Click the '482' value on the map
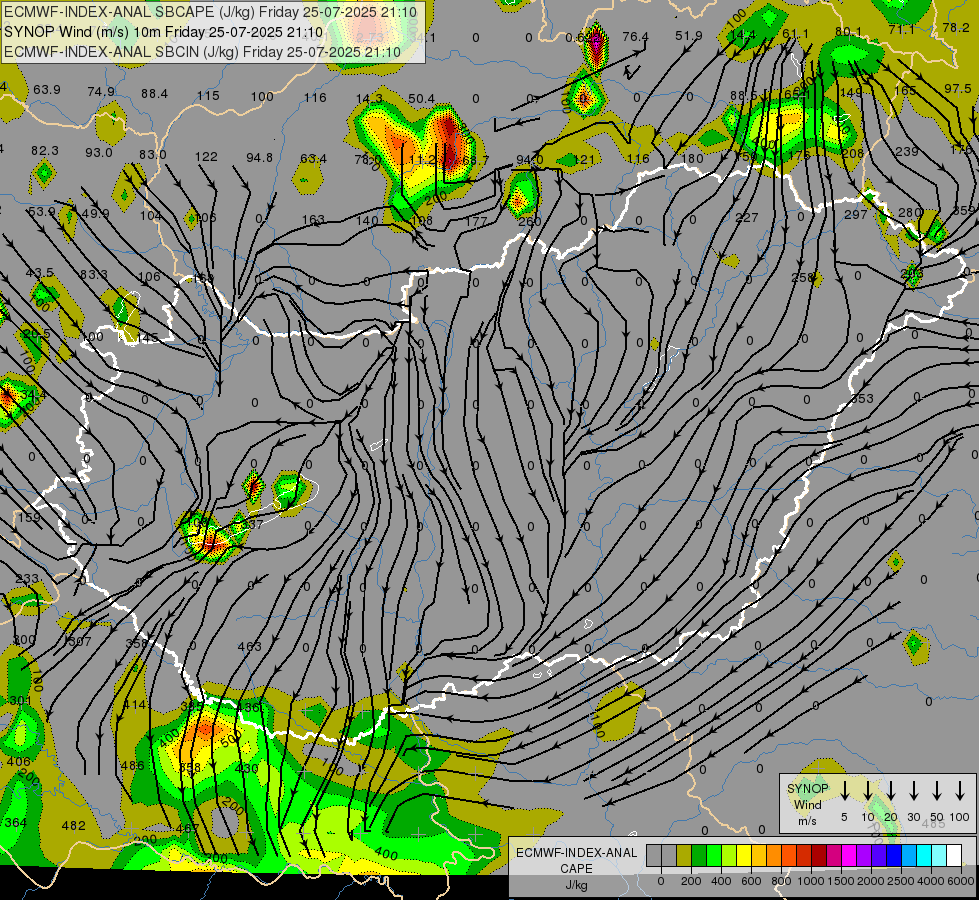Viewport: 979px width, 900px height. pos(74,826)
